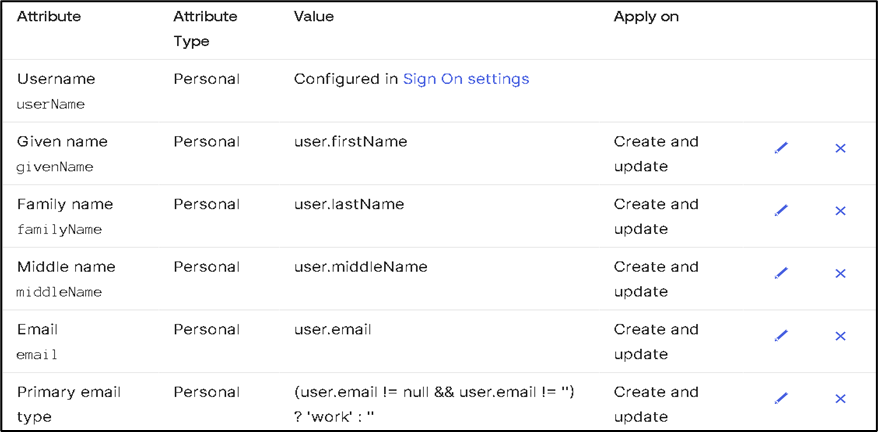The width and height of the screenshot is (878, 432).
Task: Select the lowercase email variable text
Action: click(x=37, y=355)
